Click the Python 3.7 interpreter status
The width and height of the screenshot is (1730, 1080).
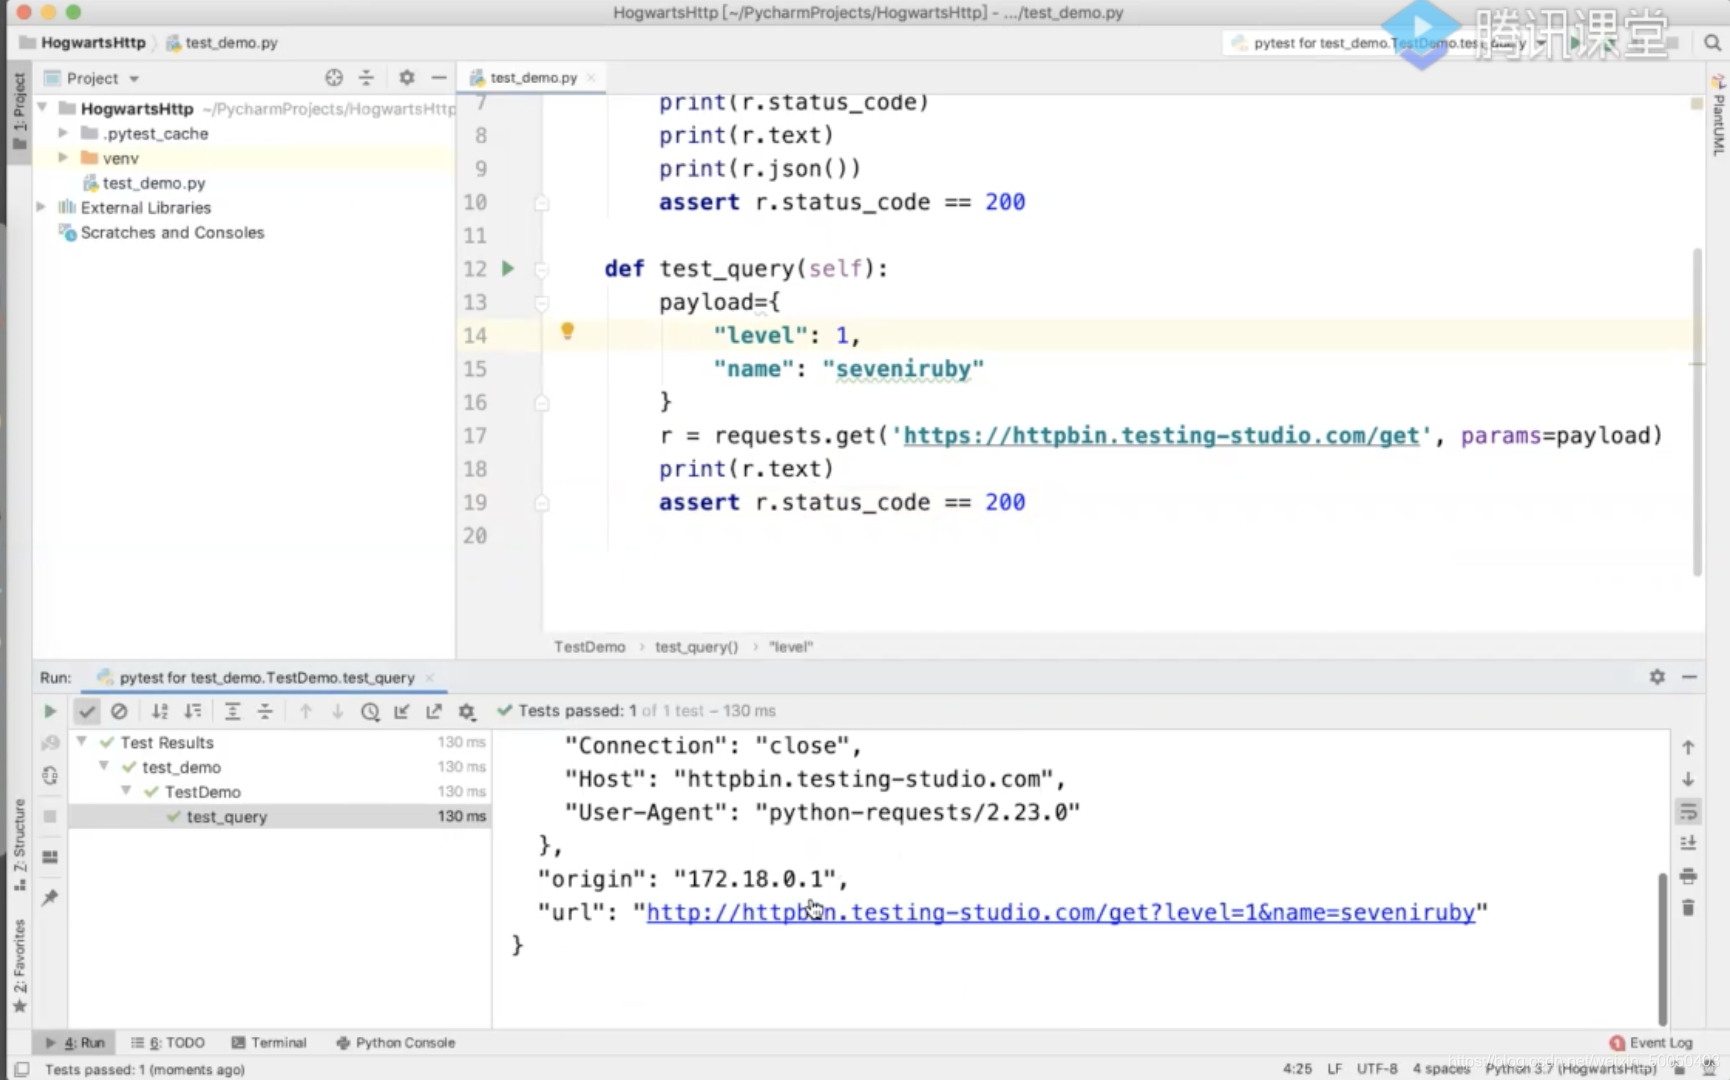(x=1571, y=1069)
